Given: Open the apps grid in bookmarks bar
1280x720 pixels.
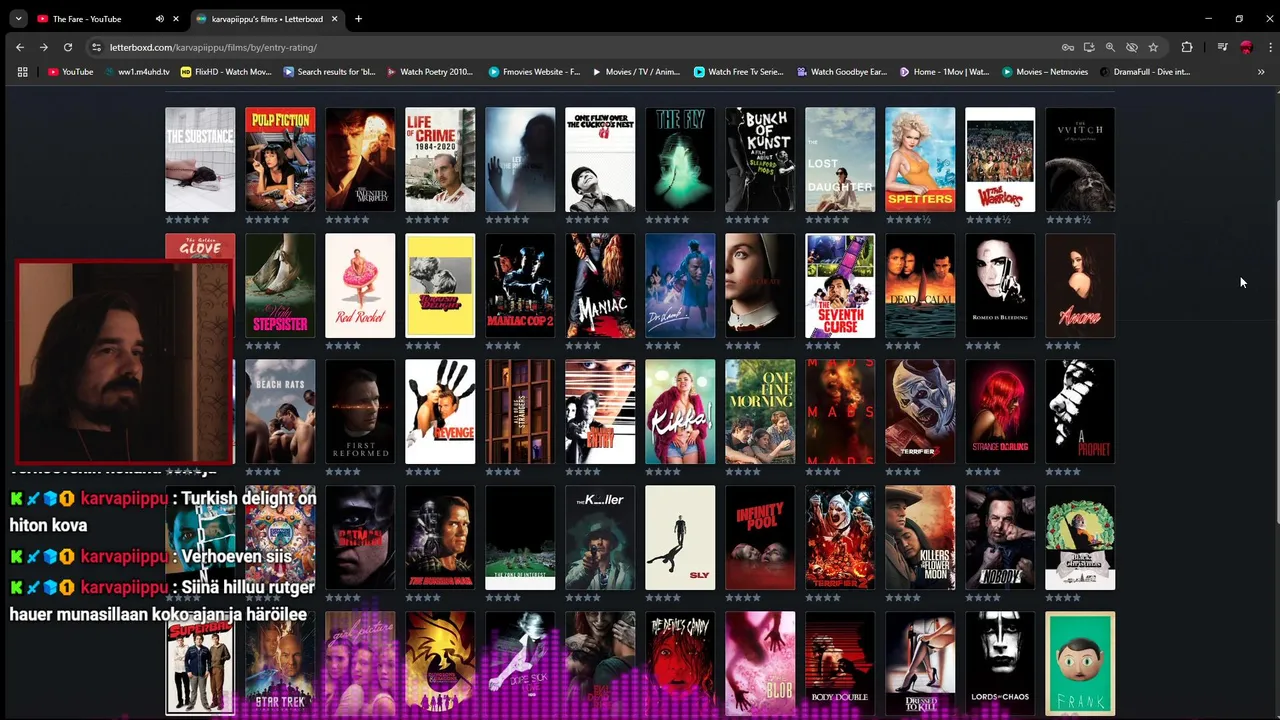Looking at the screenshot, I should pyautogui.click(x=22, y=72).
